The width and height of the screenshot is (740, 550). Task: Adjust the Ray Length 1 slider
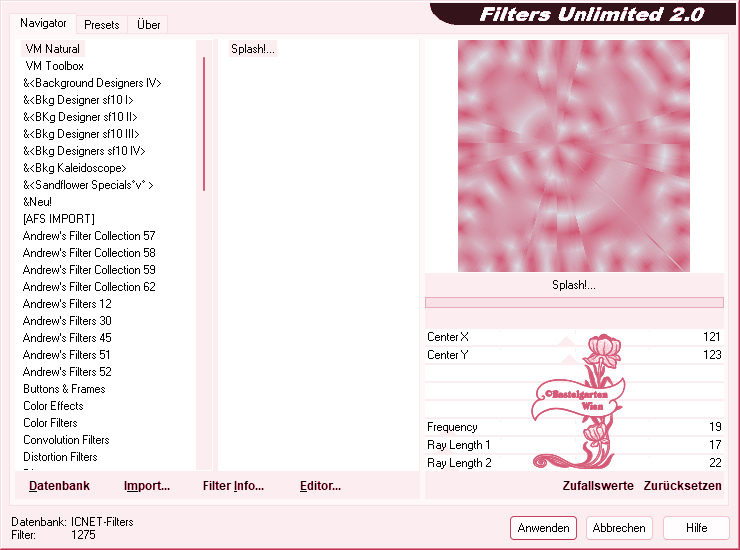[x=574, y=445]
